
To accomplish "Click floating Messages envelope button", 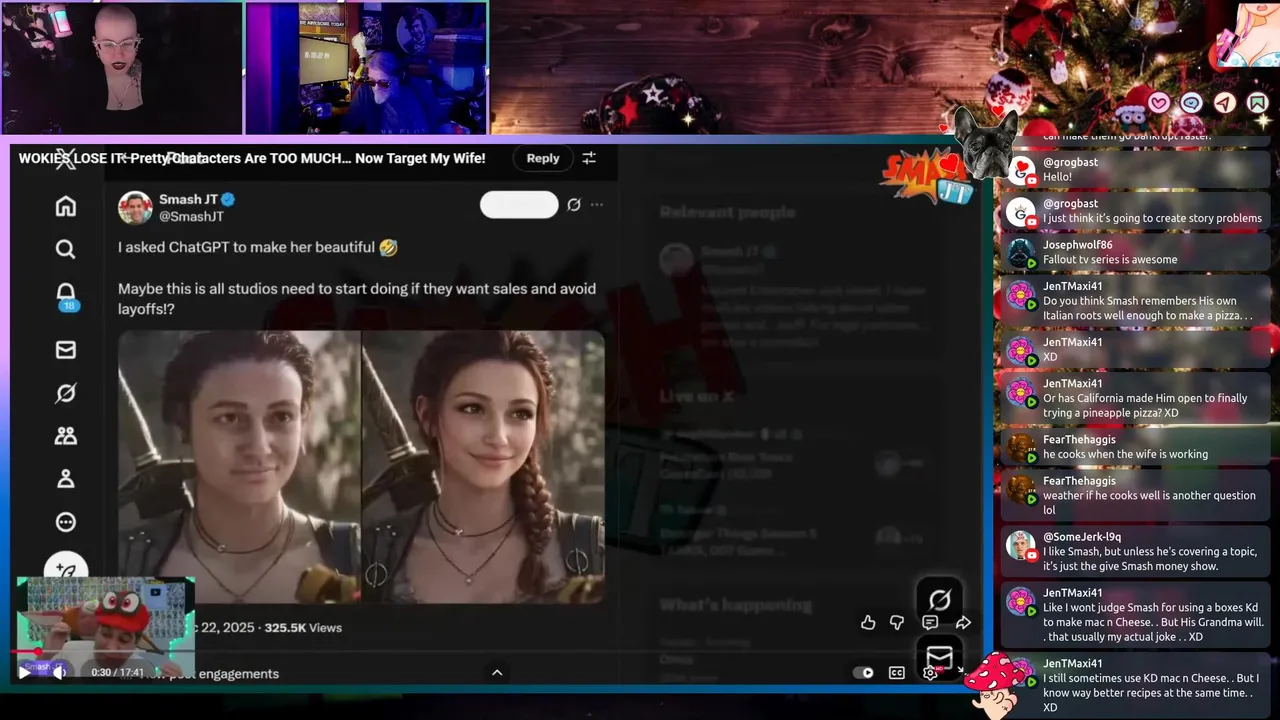I will click(939, 657).
